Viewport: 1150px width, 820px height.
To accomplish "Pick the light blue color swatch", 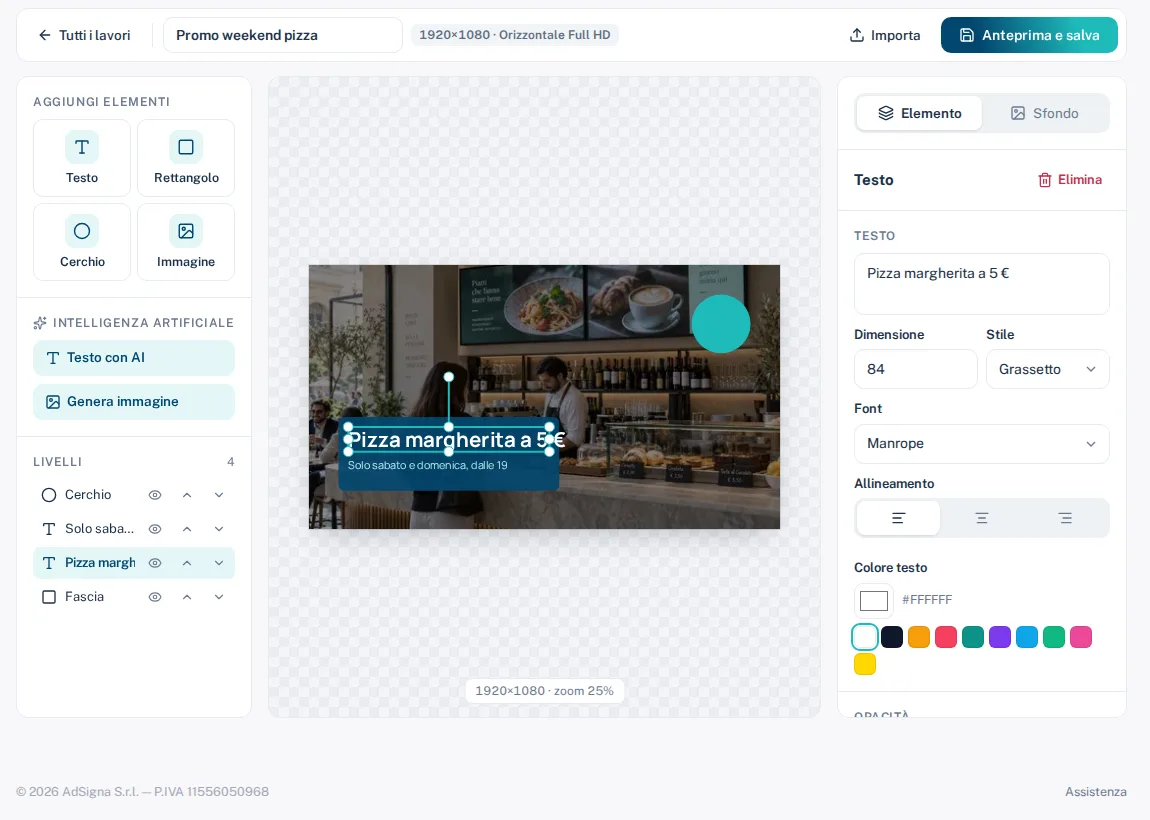I will click(1027, 637).
